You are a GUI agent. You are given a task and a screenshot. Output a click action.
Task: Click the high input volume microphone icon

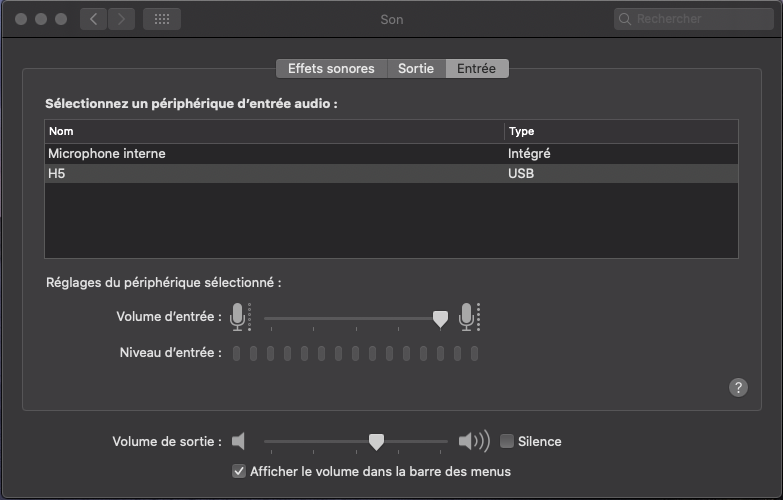coord(469,317)
